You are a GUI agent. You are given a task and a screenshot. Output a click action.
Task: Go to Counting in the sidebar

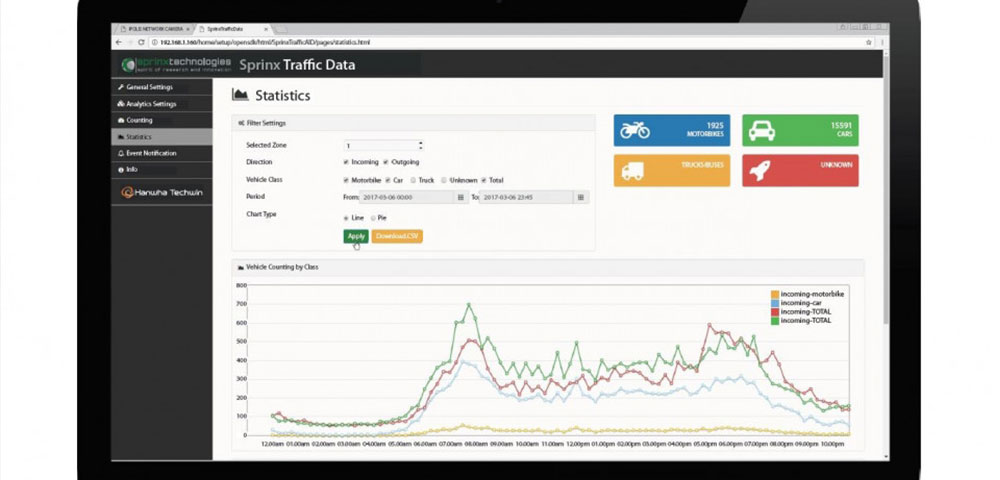pos(161,120)
